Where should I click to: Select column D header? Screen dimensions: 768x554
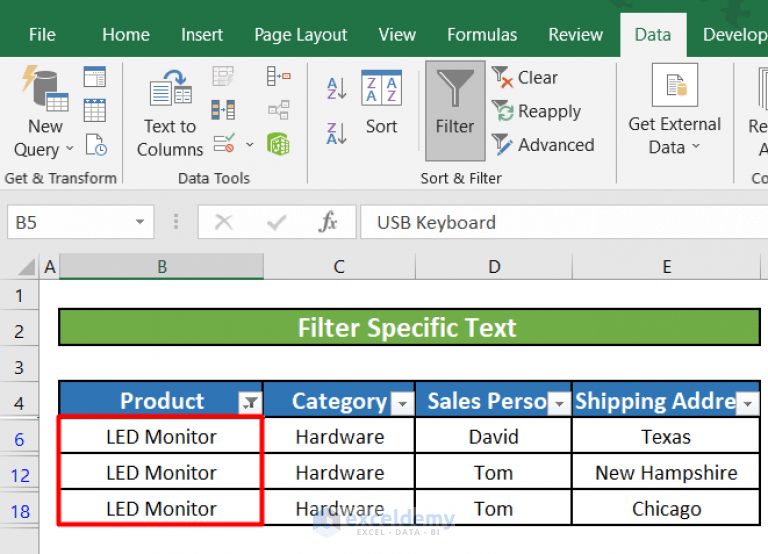(494, 267)
